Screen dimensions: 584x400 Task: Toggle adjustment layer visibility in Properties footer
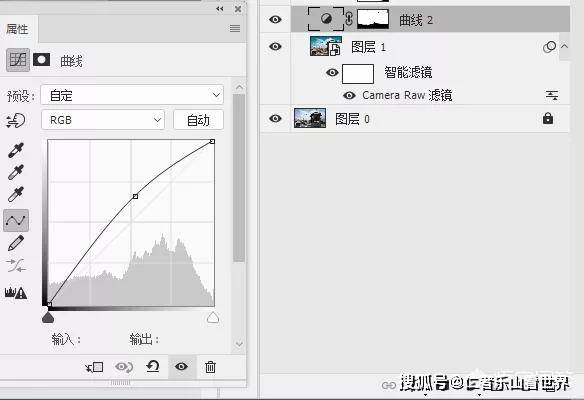click(x=181, y=367)
